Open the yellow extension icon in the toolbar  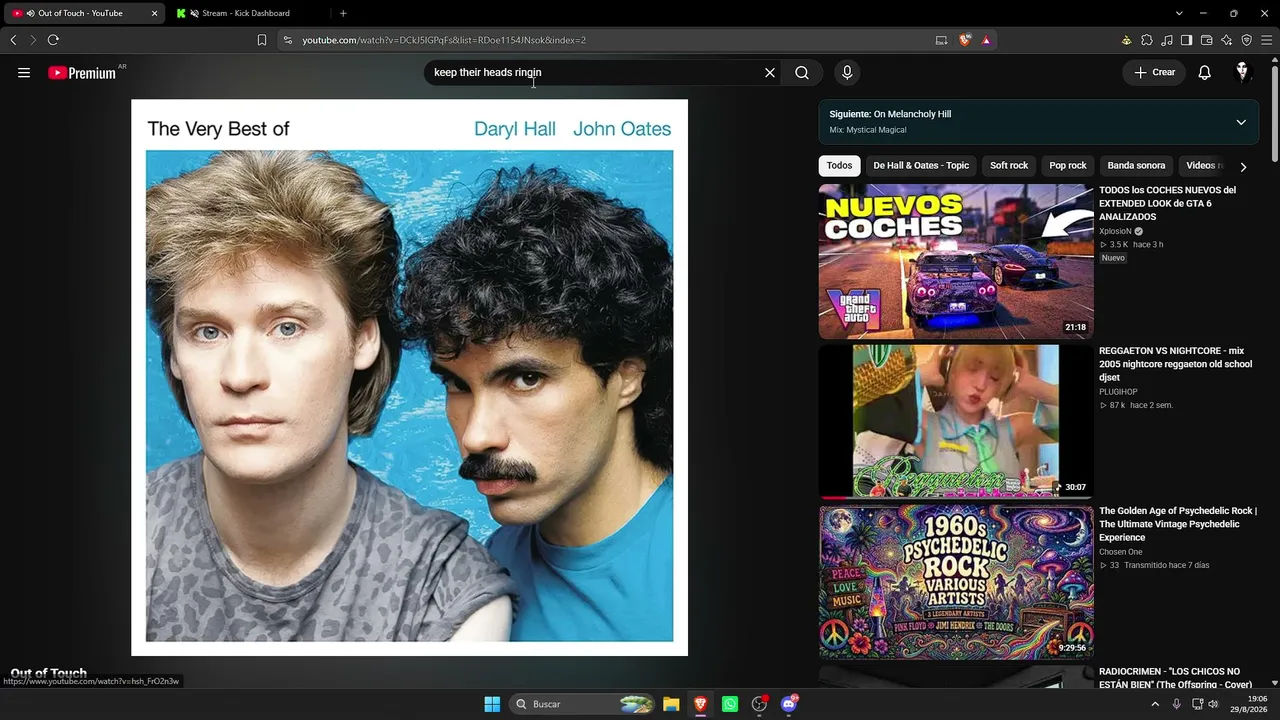[1126, 40]
